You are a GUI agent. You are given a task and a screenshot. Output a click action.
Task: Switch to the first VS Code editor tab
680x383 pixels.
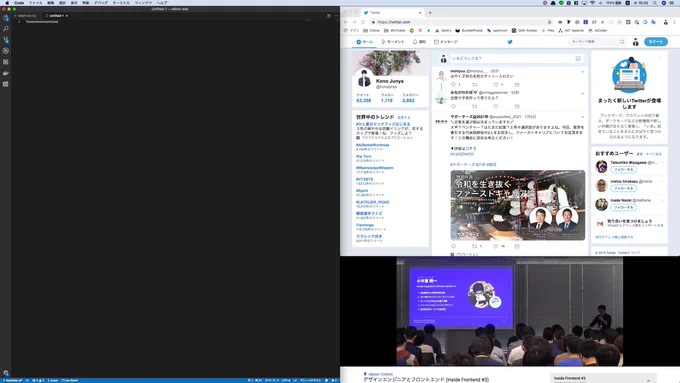(27, 16)
